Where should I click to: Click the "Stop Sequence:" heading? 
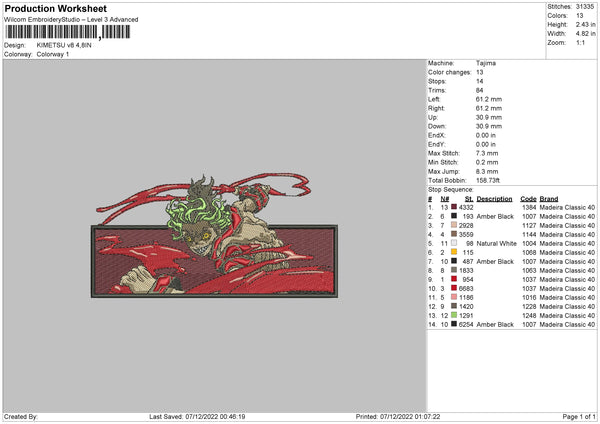(x=450, y=190)
